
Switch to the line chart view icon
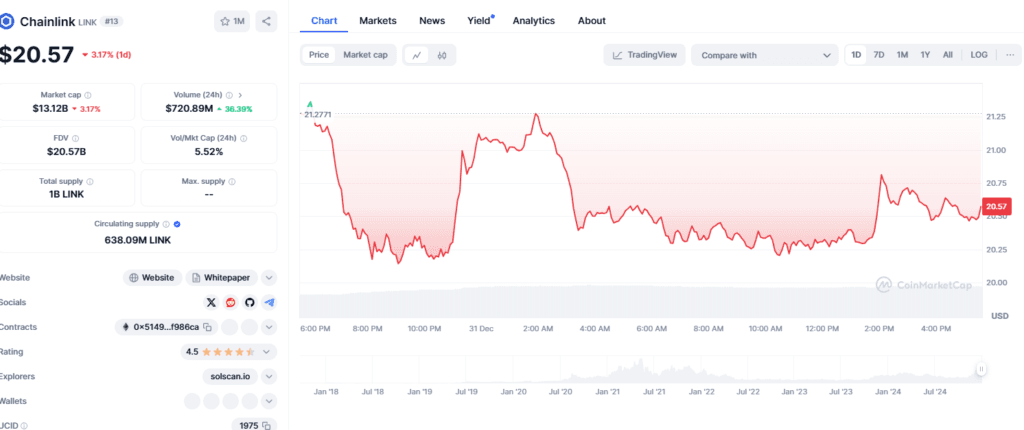tap(416, 56)
